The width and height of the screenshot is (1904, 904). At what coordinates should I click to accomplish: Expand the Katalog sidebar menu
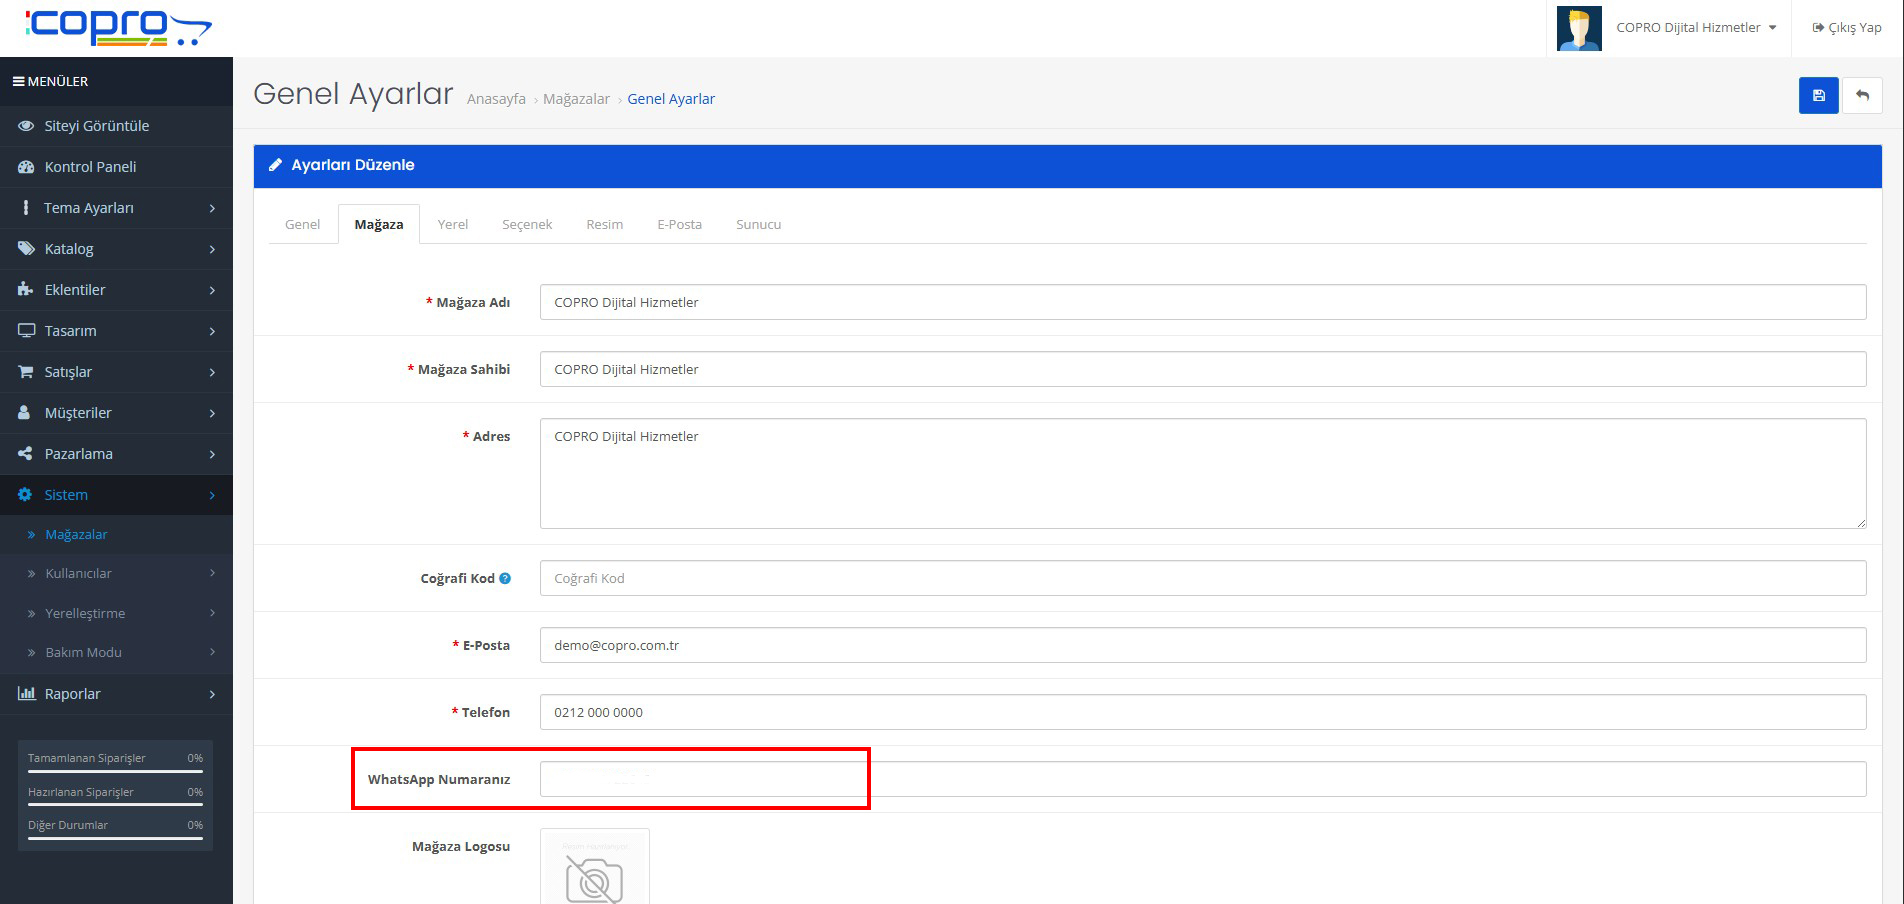point(116,249)
